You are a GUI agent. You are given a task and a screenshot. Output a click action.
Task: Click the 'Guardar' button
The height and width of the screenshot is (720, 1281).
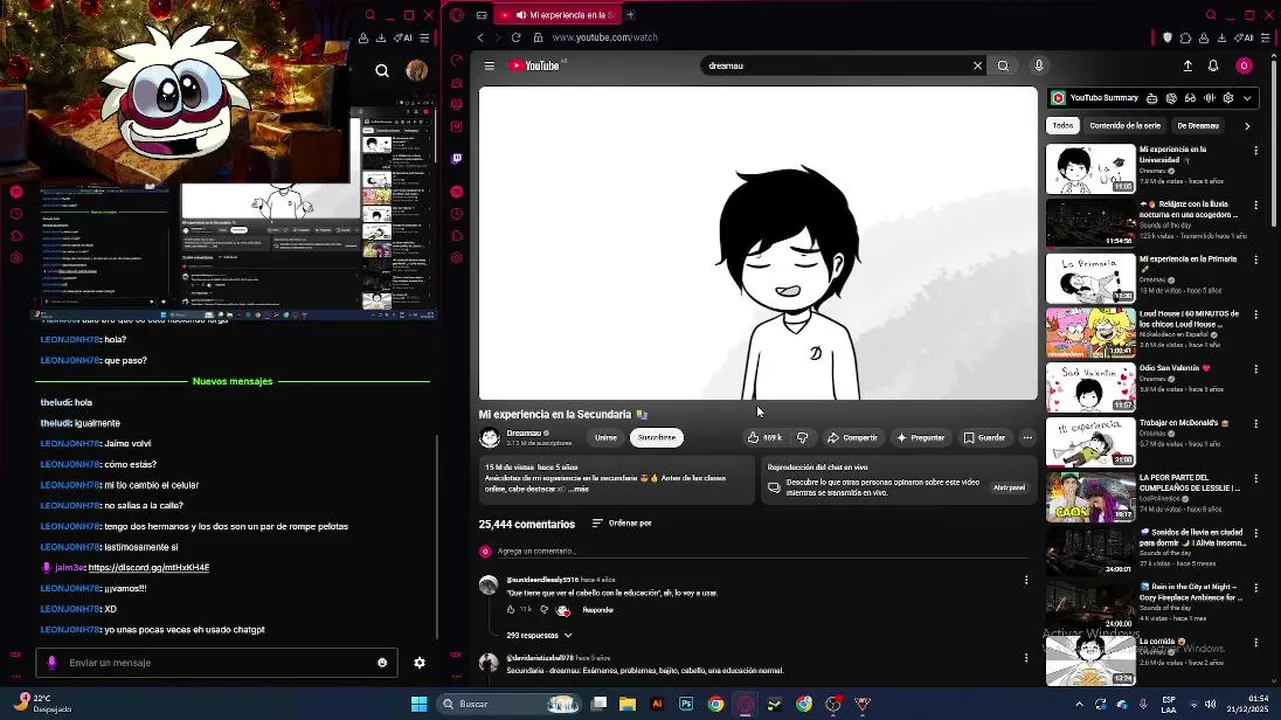(984, 438)
